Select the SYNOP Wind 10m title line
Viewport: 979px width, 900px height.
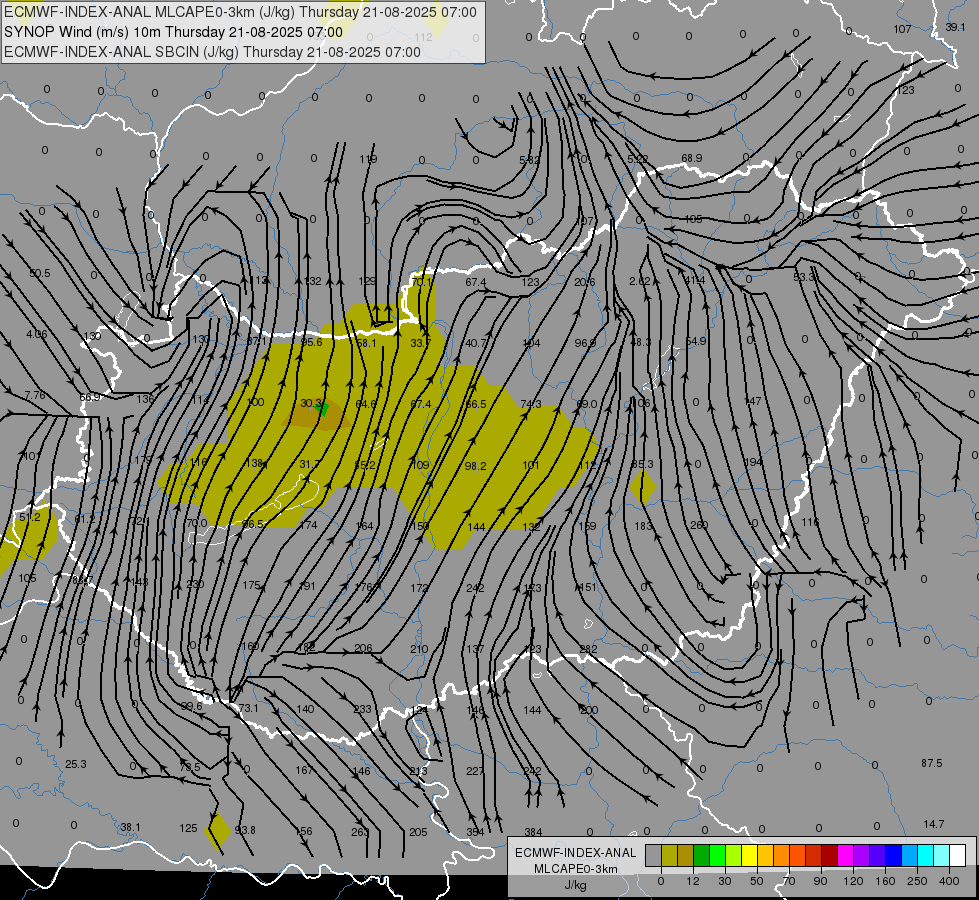(x=174, y=32)
